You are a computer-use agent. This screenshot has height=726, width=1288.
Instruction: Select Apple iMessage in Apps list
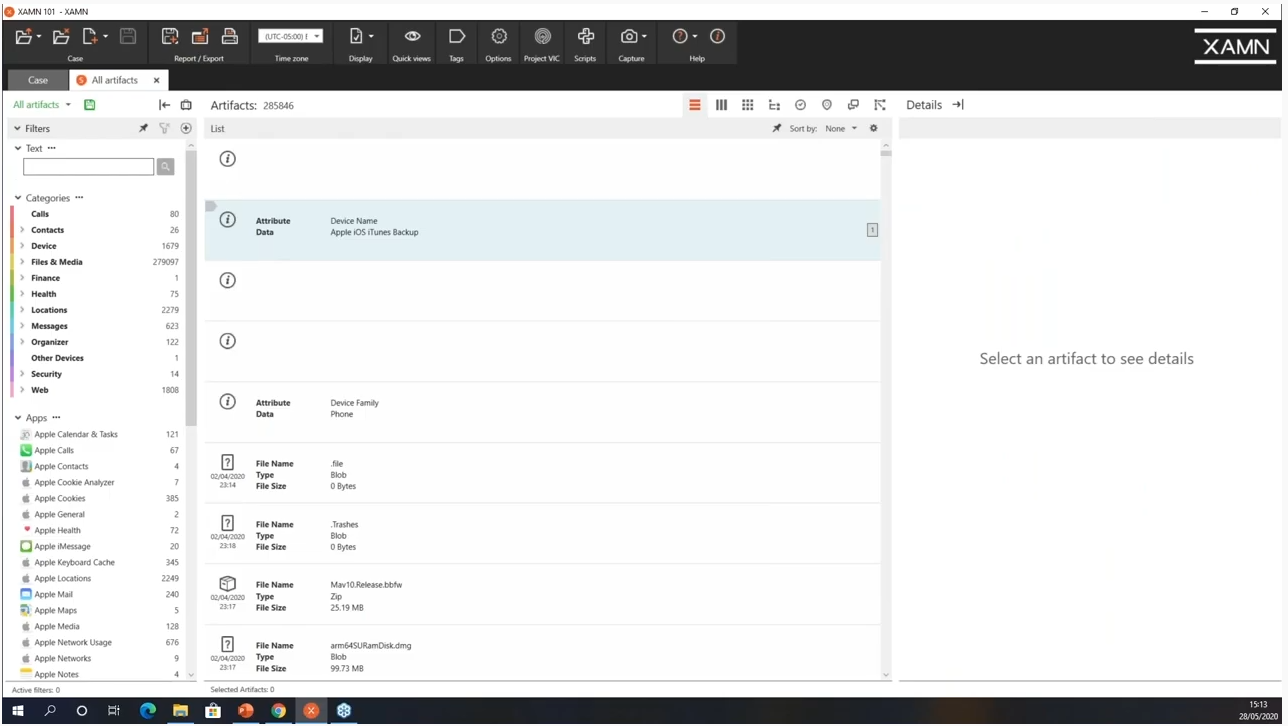pyautogui.click(x=62, y=547)
